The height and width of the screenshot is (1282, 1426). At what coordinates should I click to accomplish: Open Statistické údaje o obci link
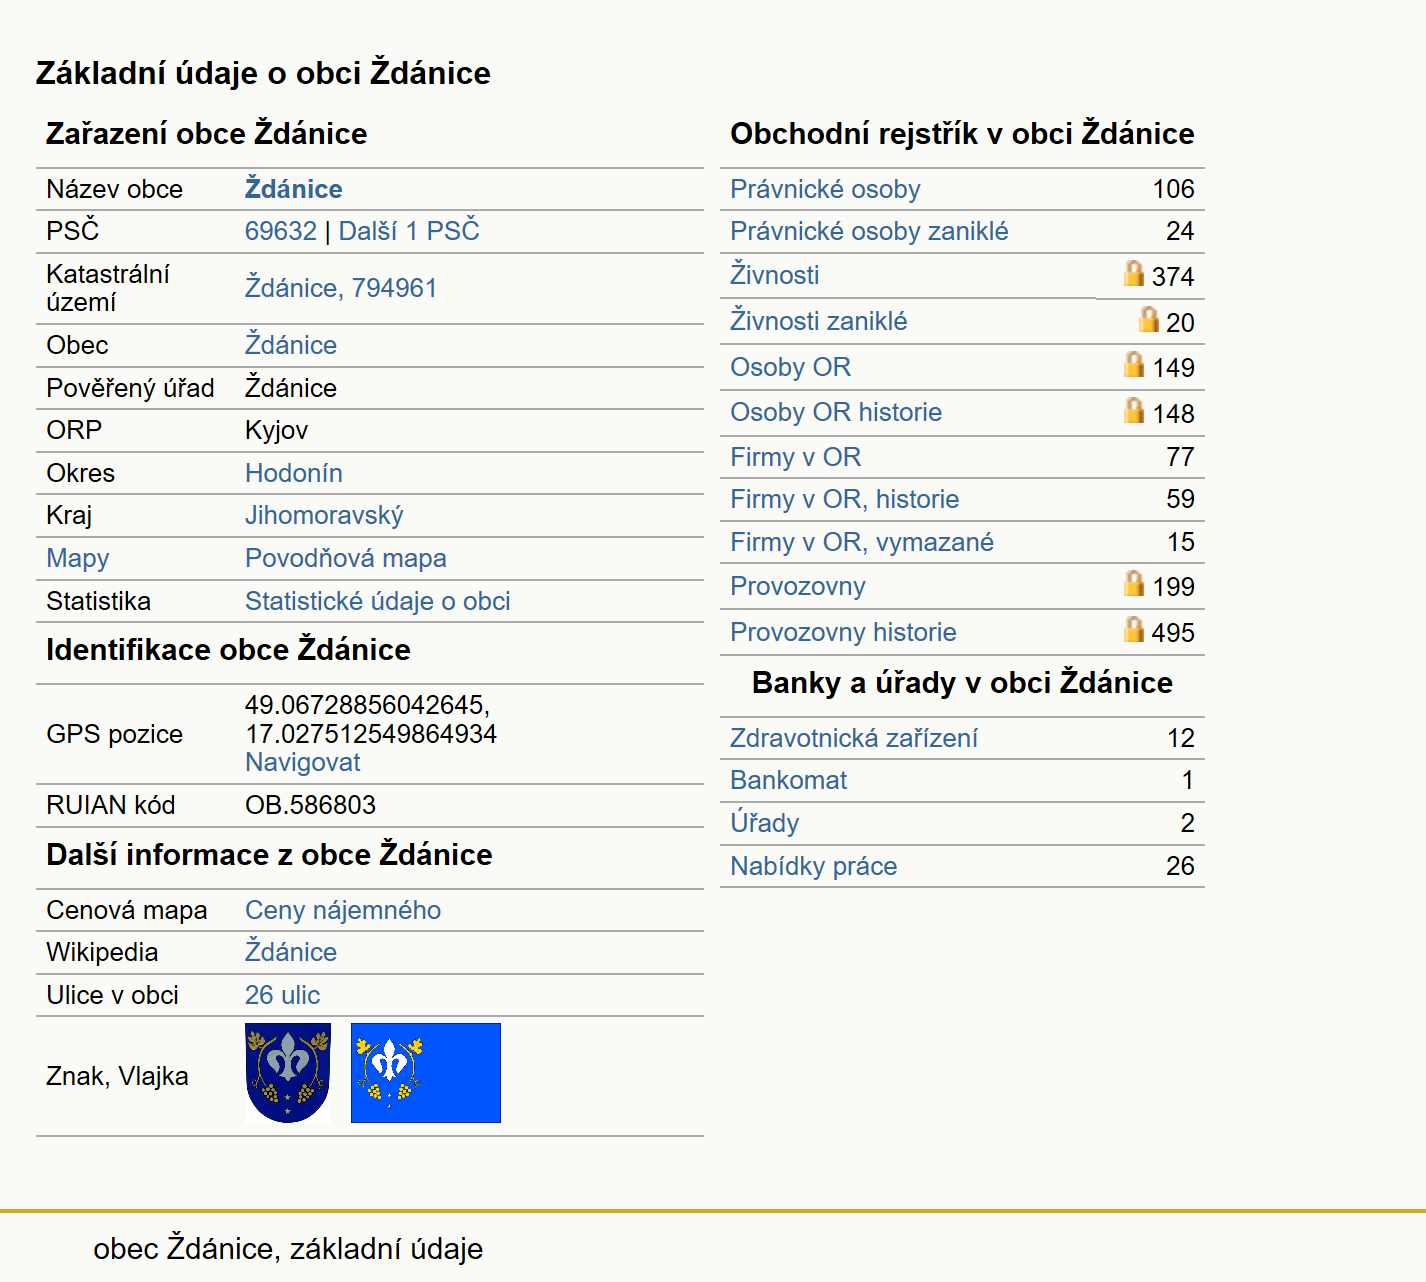pos(378,601)
